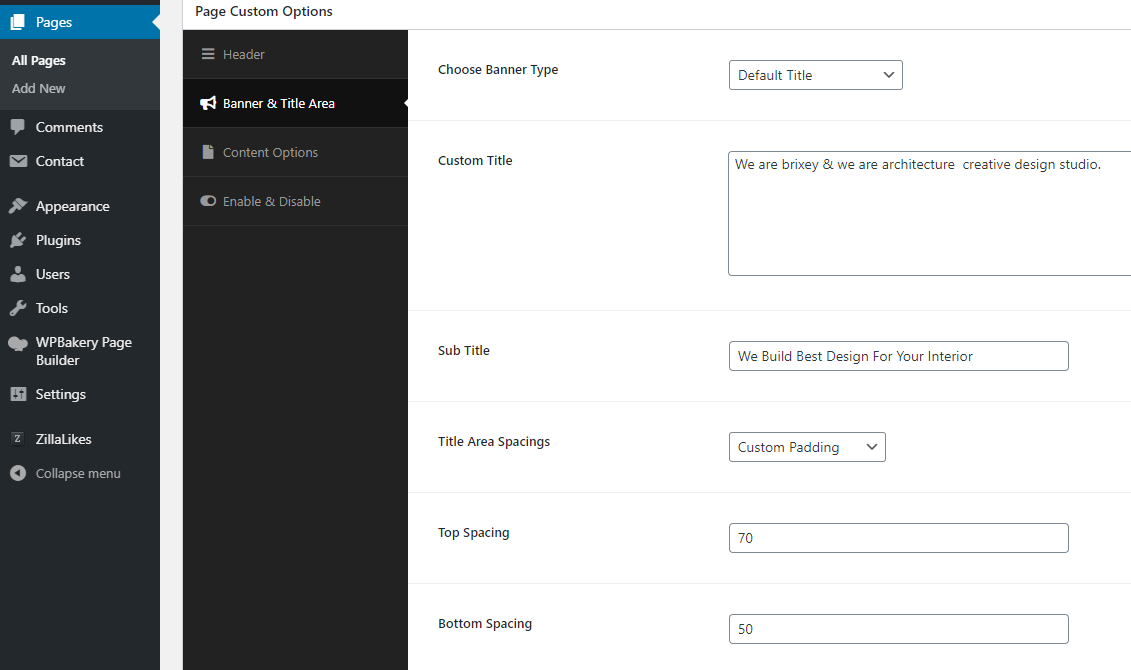
Task: Click the Settings sliders icon
Action: click(x=18, y=394)
